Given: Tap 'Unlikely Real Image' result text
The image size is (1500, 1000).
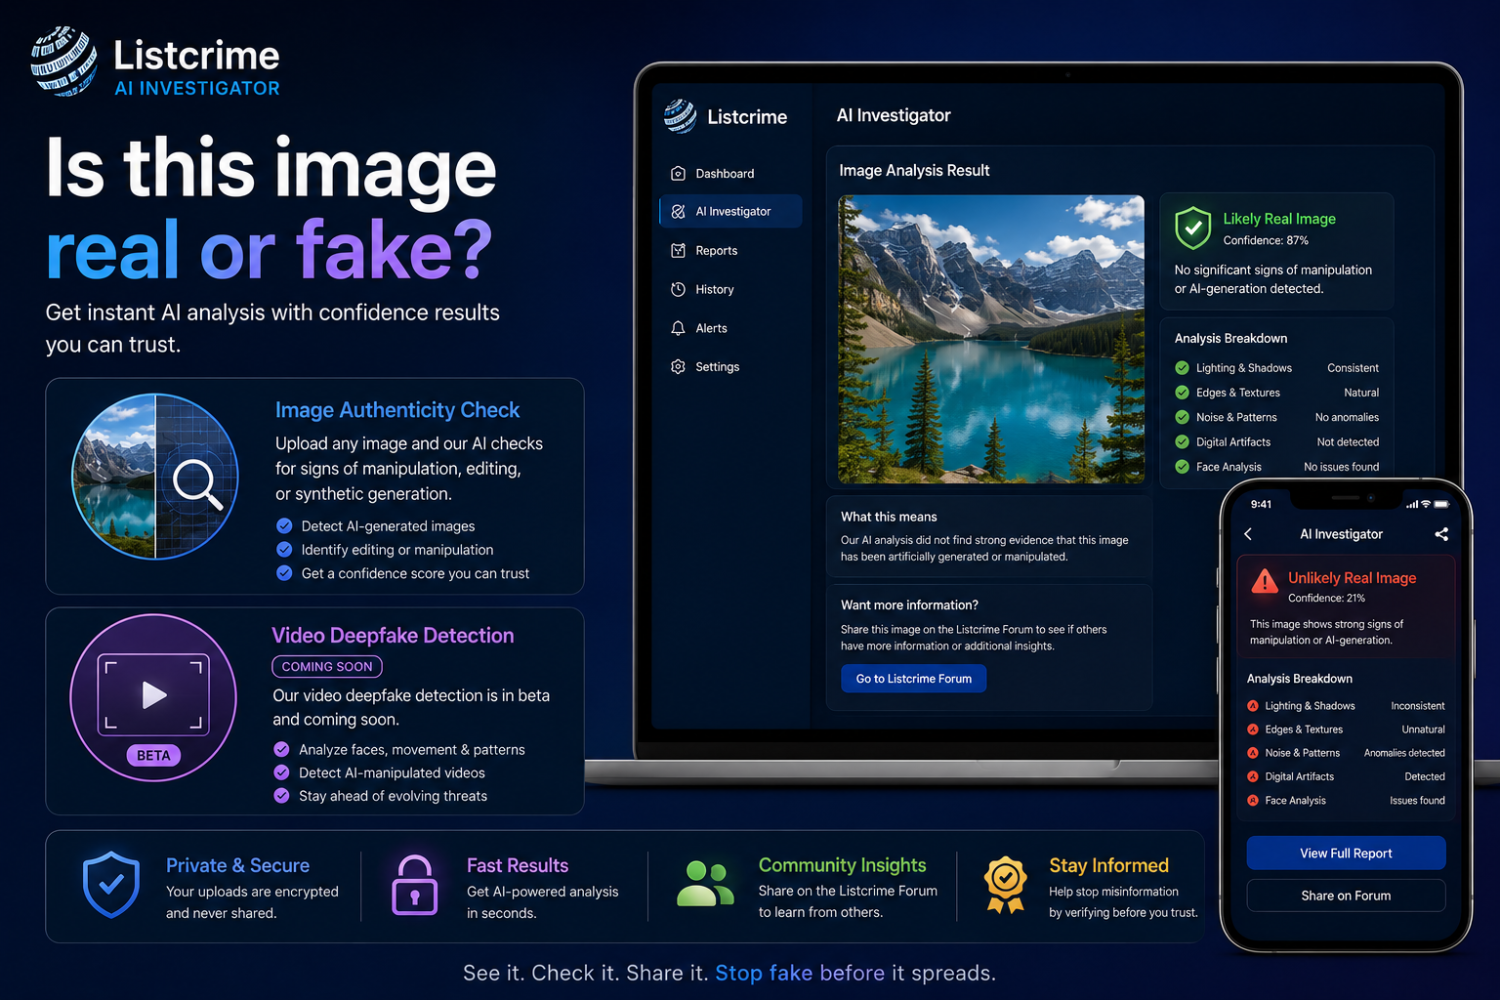Looking at the screenshot, I should pos(1352,578).
